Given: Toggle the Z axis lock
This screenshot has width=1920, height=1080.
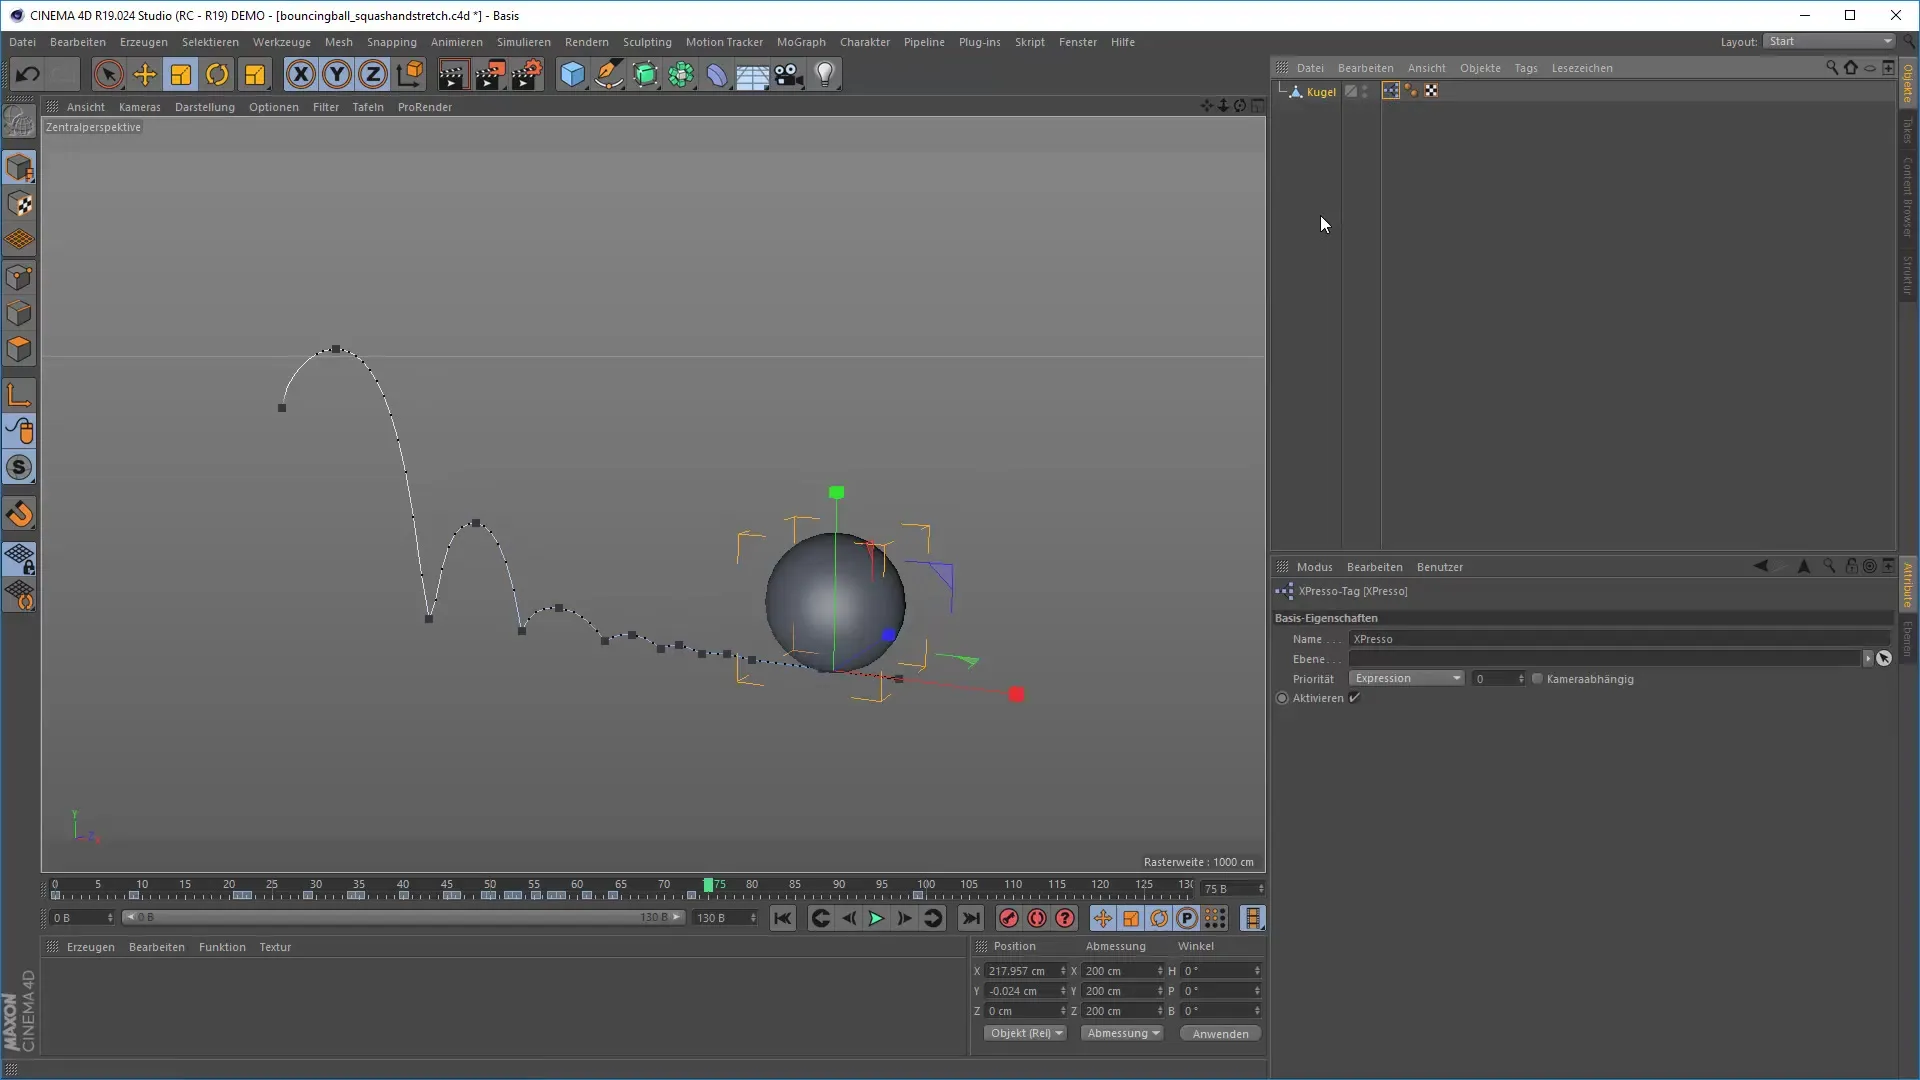Looking at the screenshot, I should pos(373,74).
